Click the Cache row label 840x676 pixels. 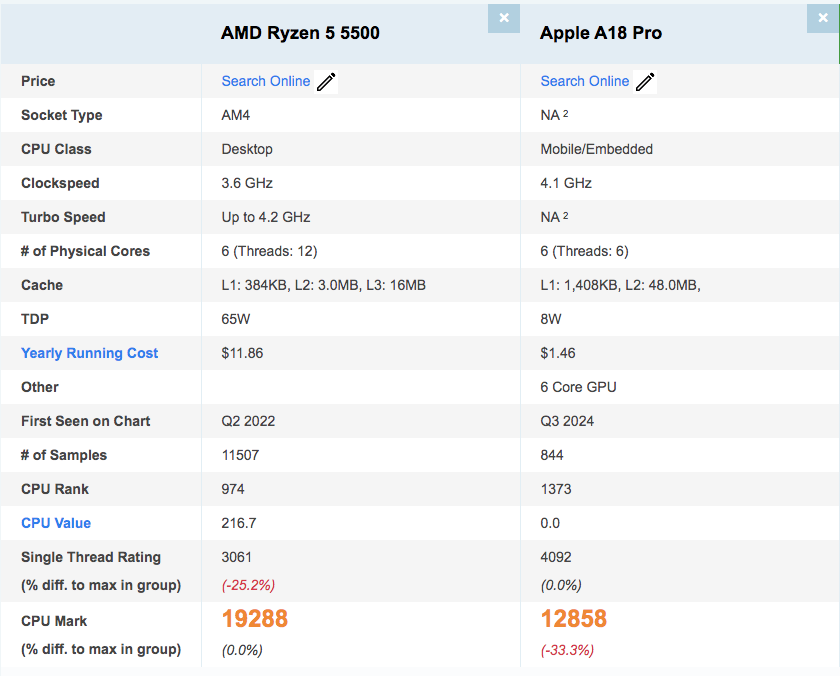(x=42, y=286)
